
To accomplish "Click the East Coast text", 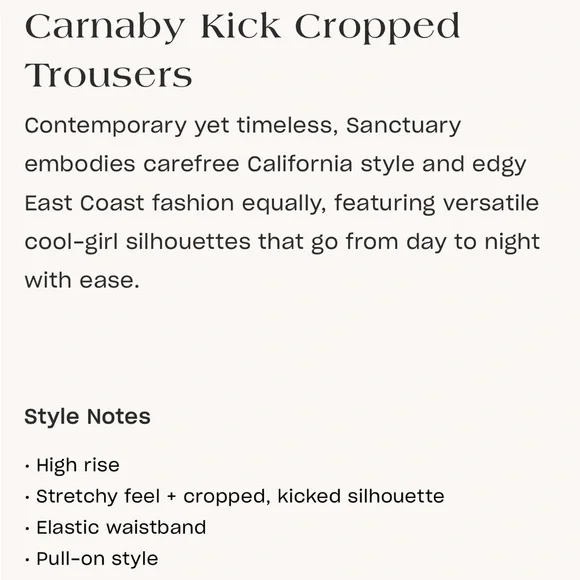I will [x=84, y=203].
